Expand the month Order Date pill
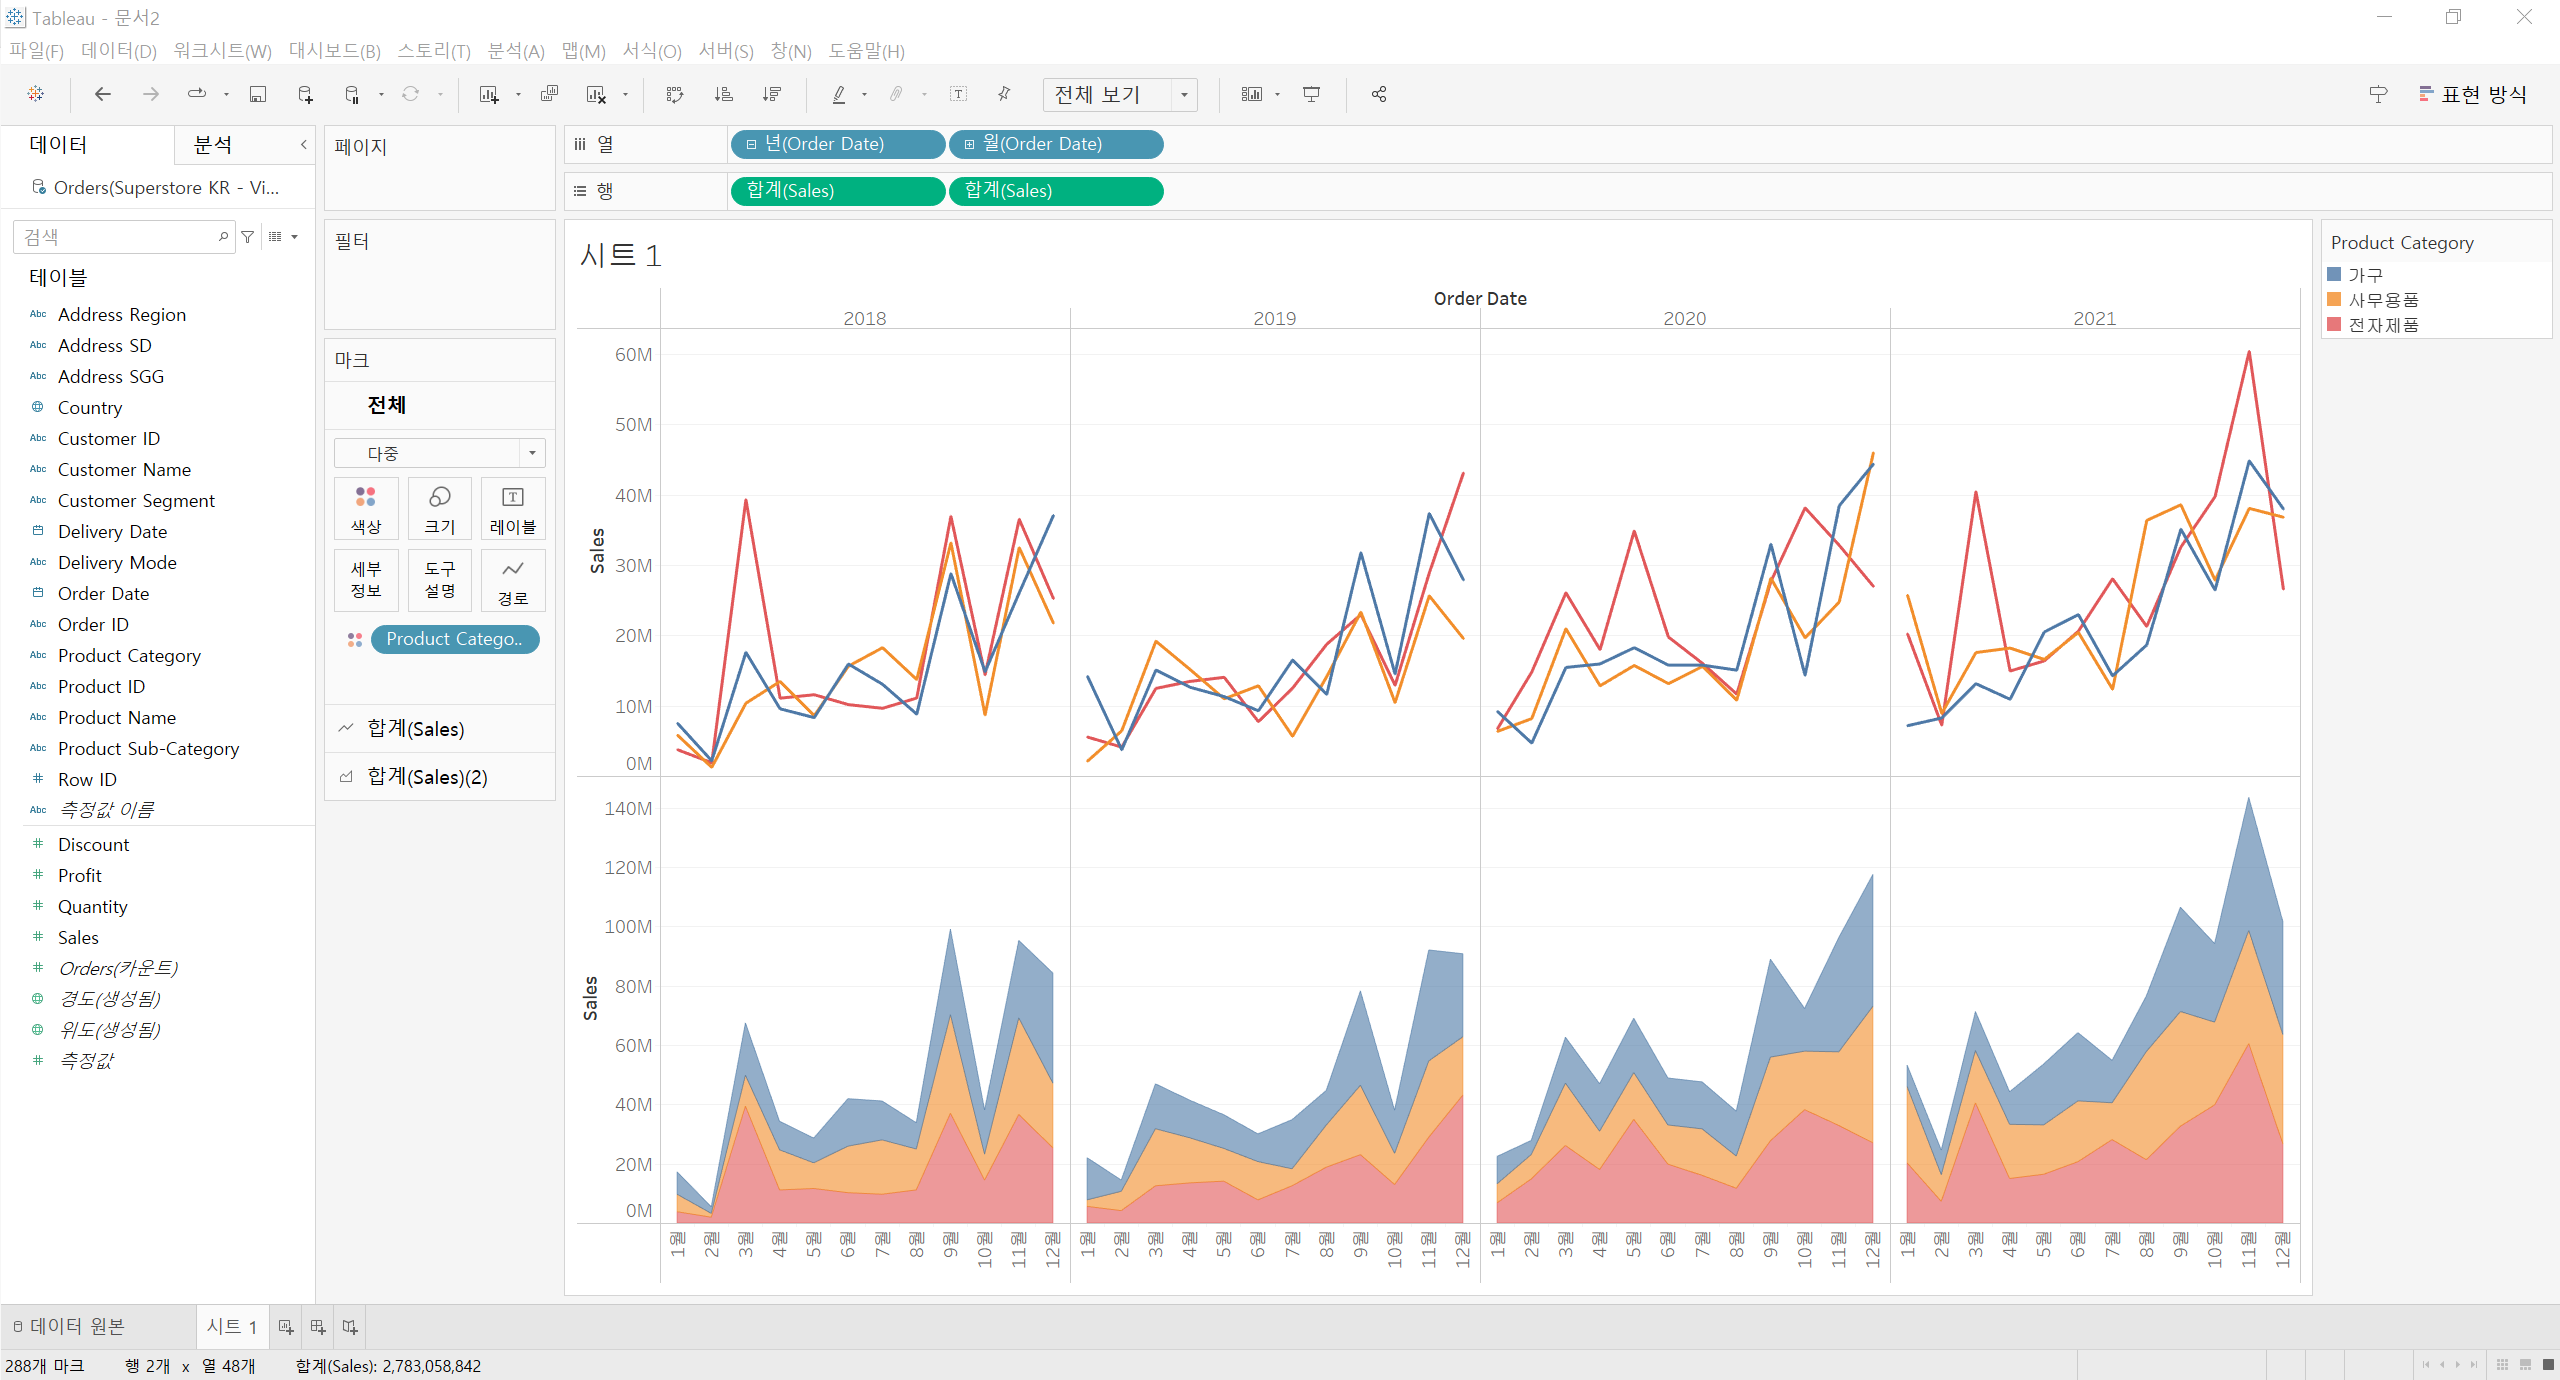This screenshot has height=1380, width=2560. coord(969,144)
